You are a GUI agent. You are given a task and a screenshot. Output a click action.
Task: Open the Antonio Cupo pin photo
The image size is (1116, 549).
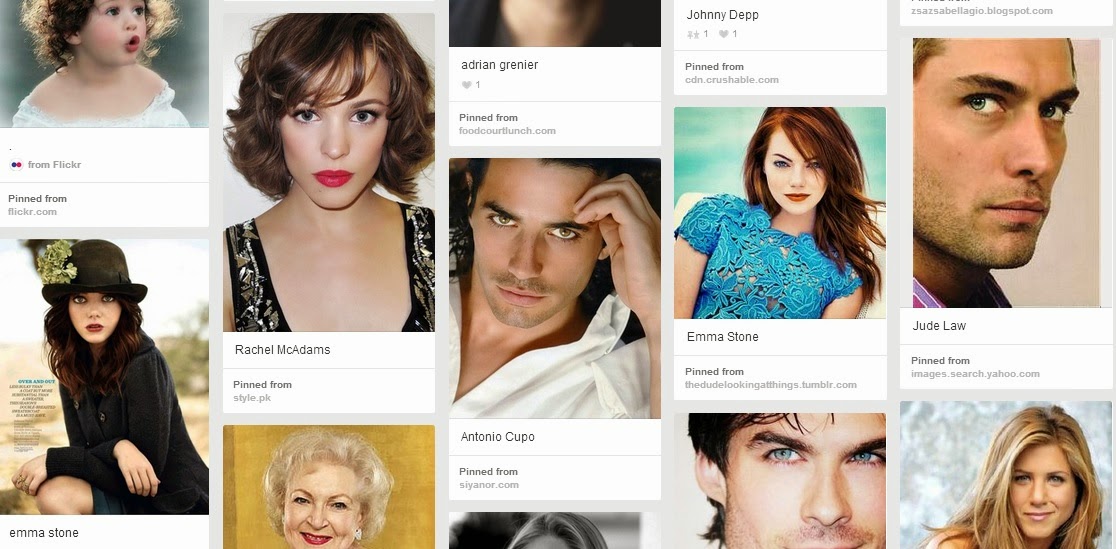pyautogui.click(x=554, y=288)
